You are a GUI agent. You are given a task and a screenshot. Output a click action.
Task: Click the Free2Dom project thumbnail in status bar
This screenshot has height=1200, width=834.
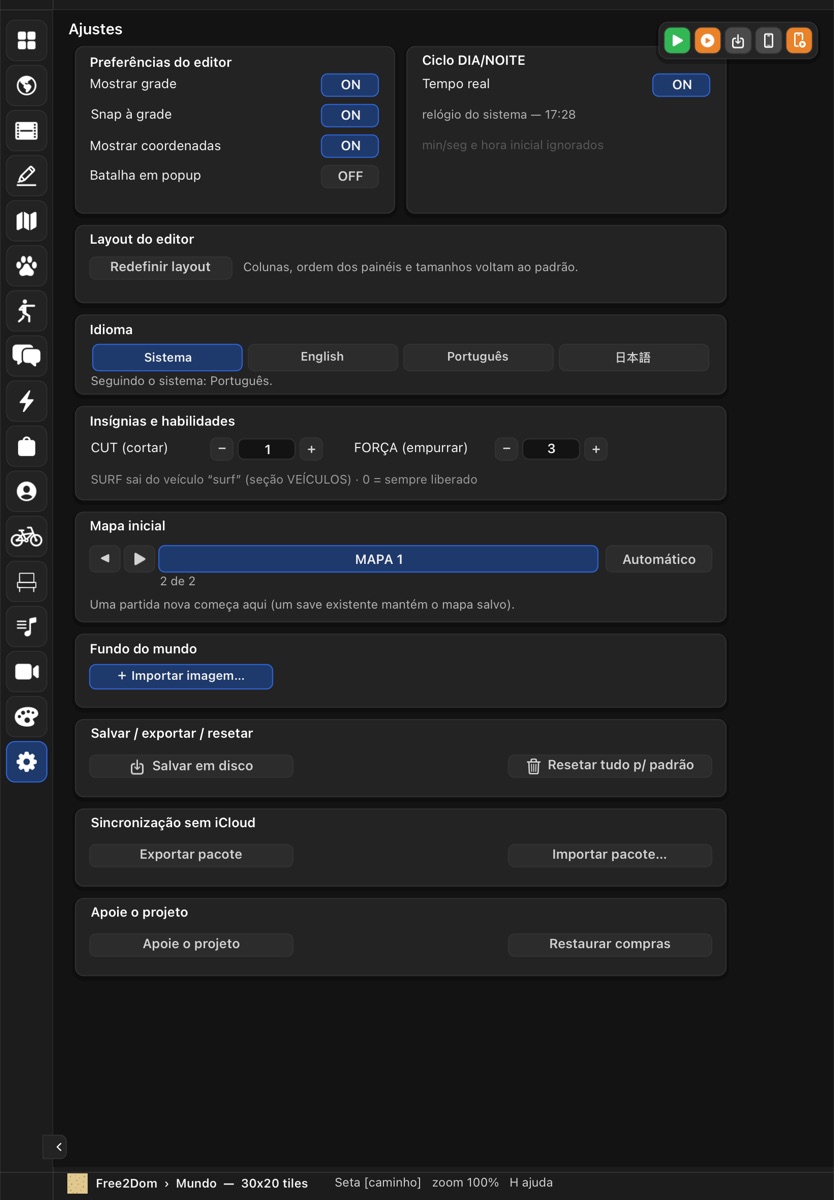(77, 1183)
